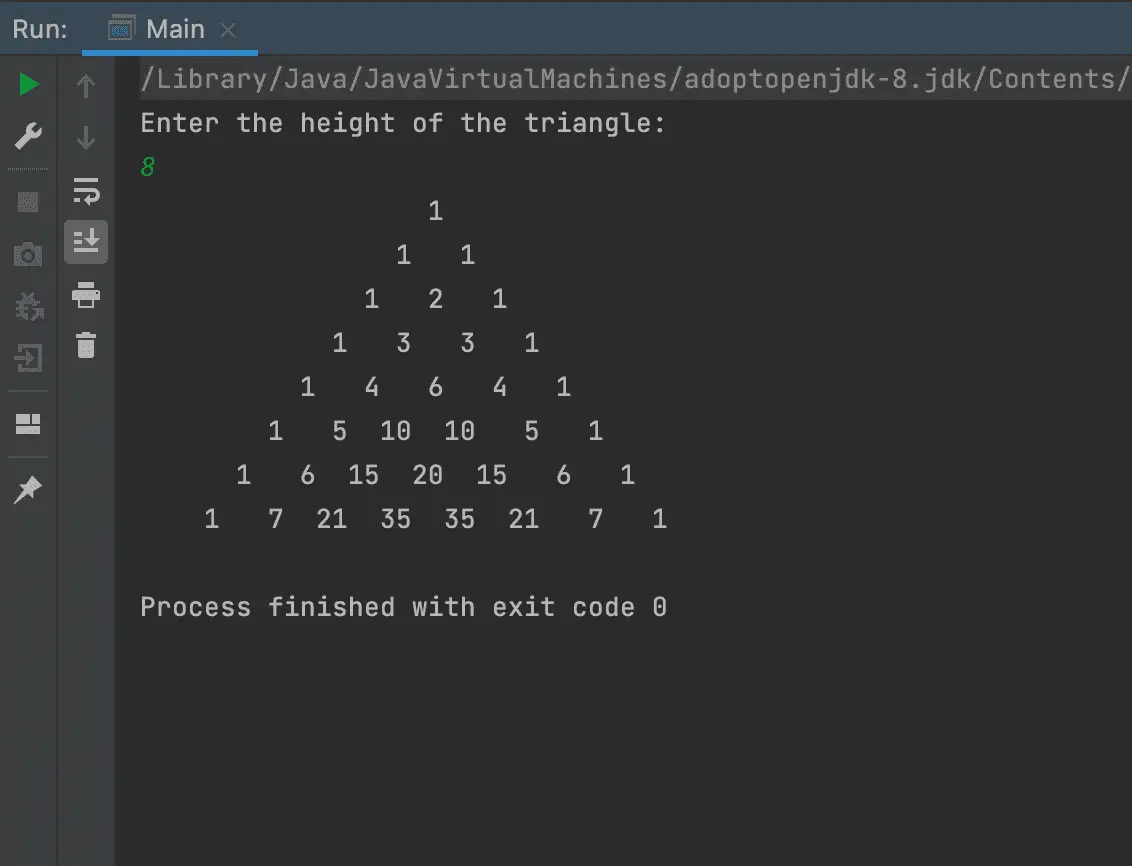Open run configuration wrench settings
1132x866 pixels.
tap(28, 136)
